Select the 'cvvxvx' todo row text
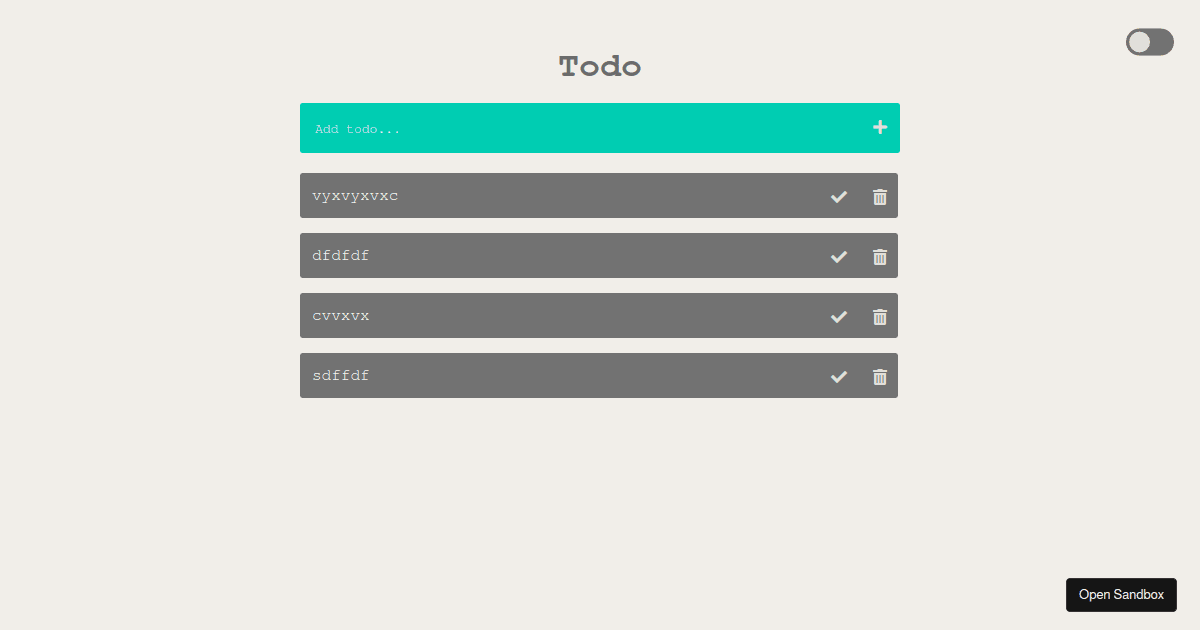Viewport: 1200px width, 630px height. [341, 316]
